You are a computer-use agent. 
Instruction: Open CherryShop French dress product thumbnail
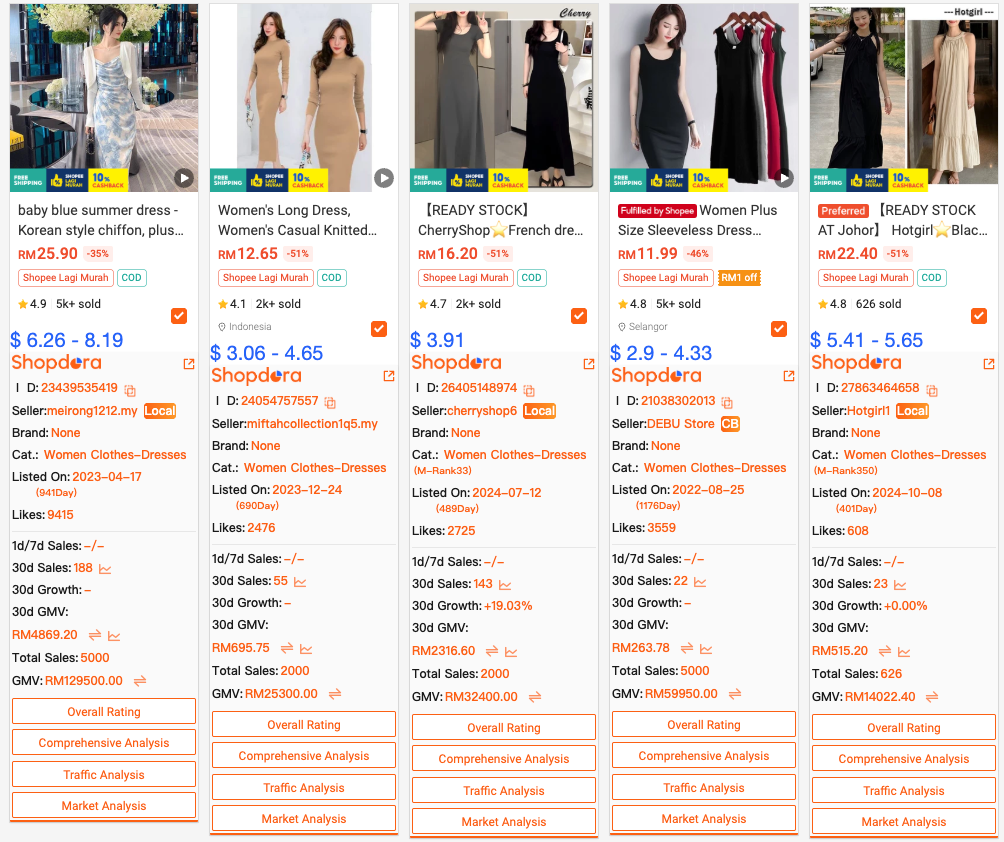tap(504, 97)
